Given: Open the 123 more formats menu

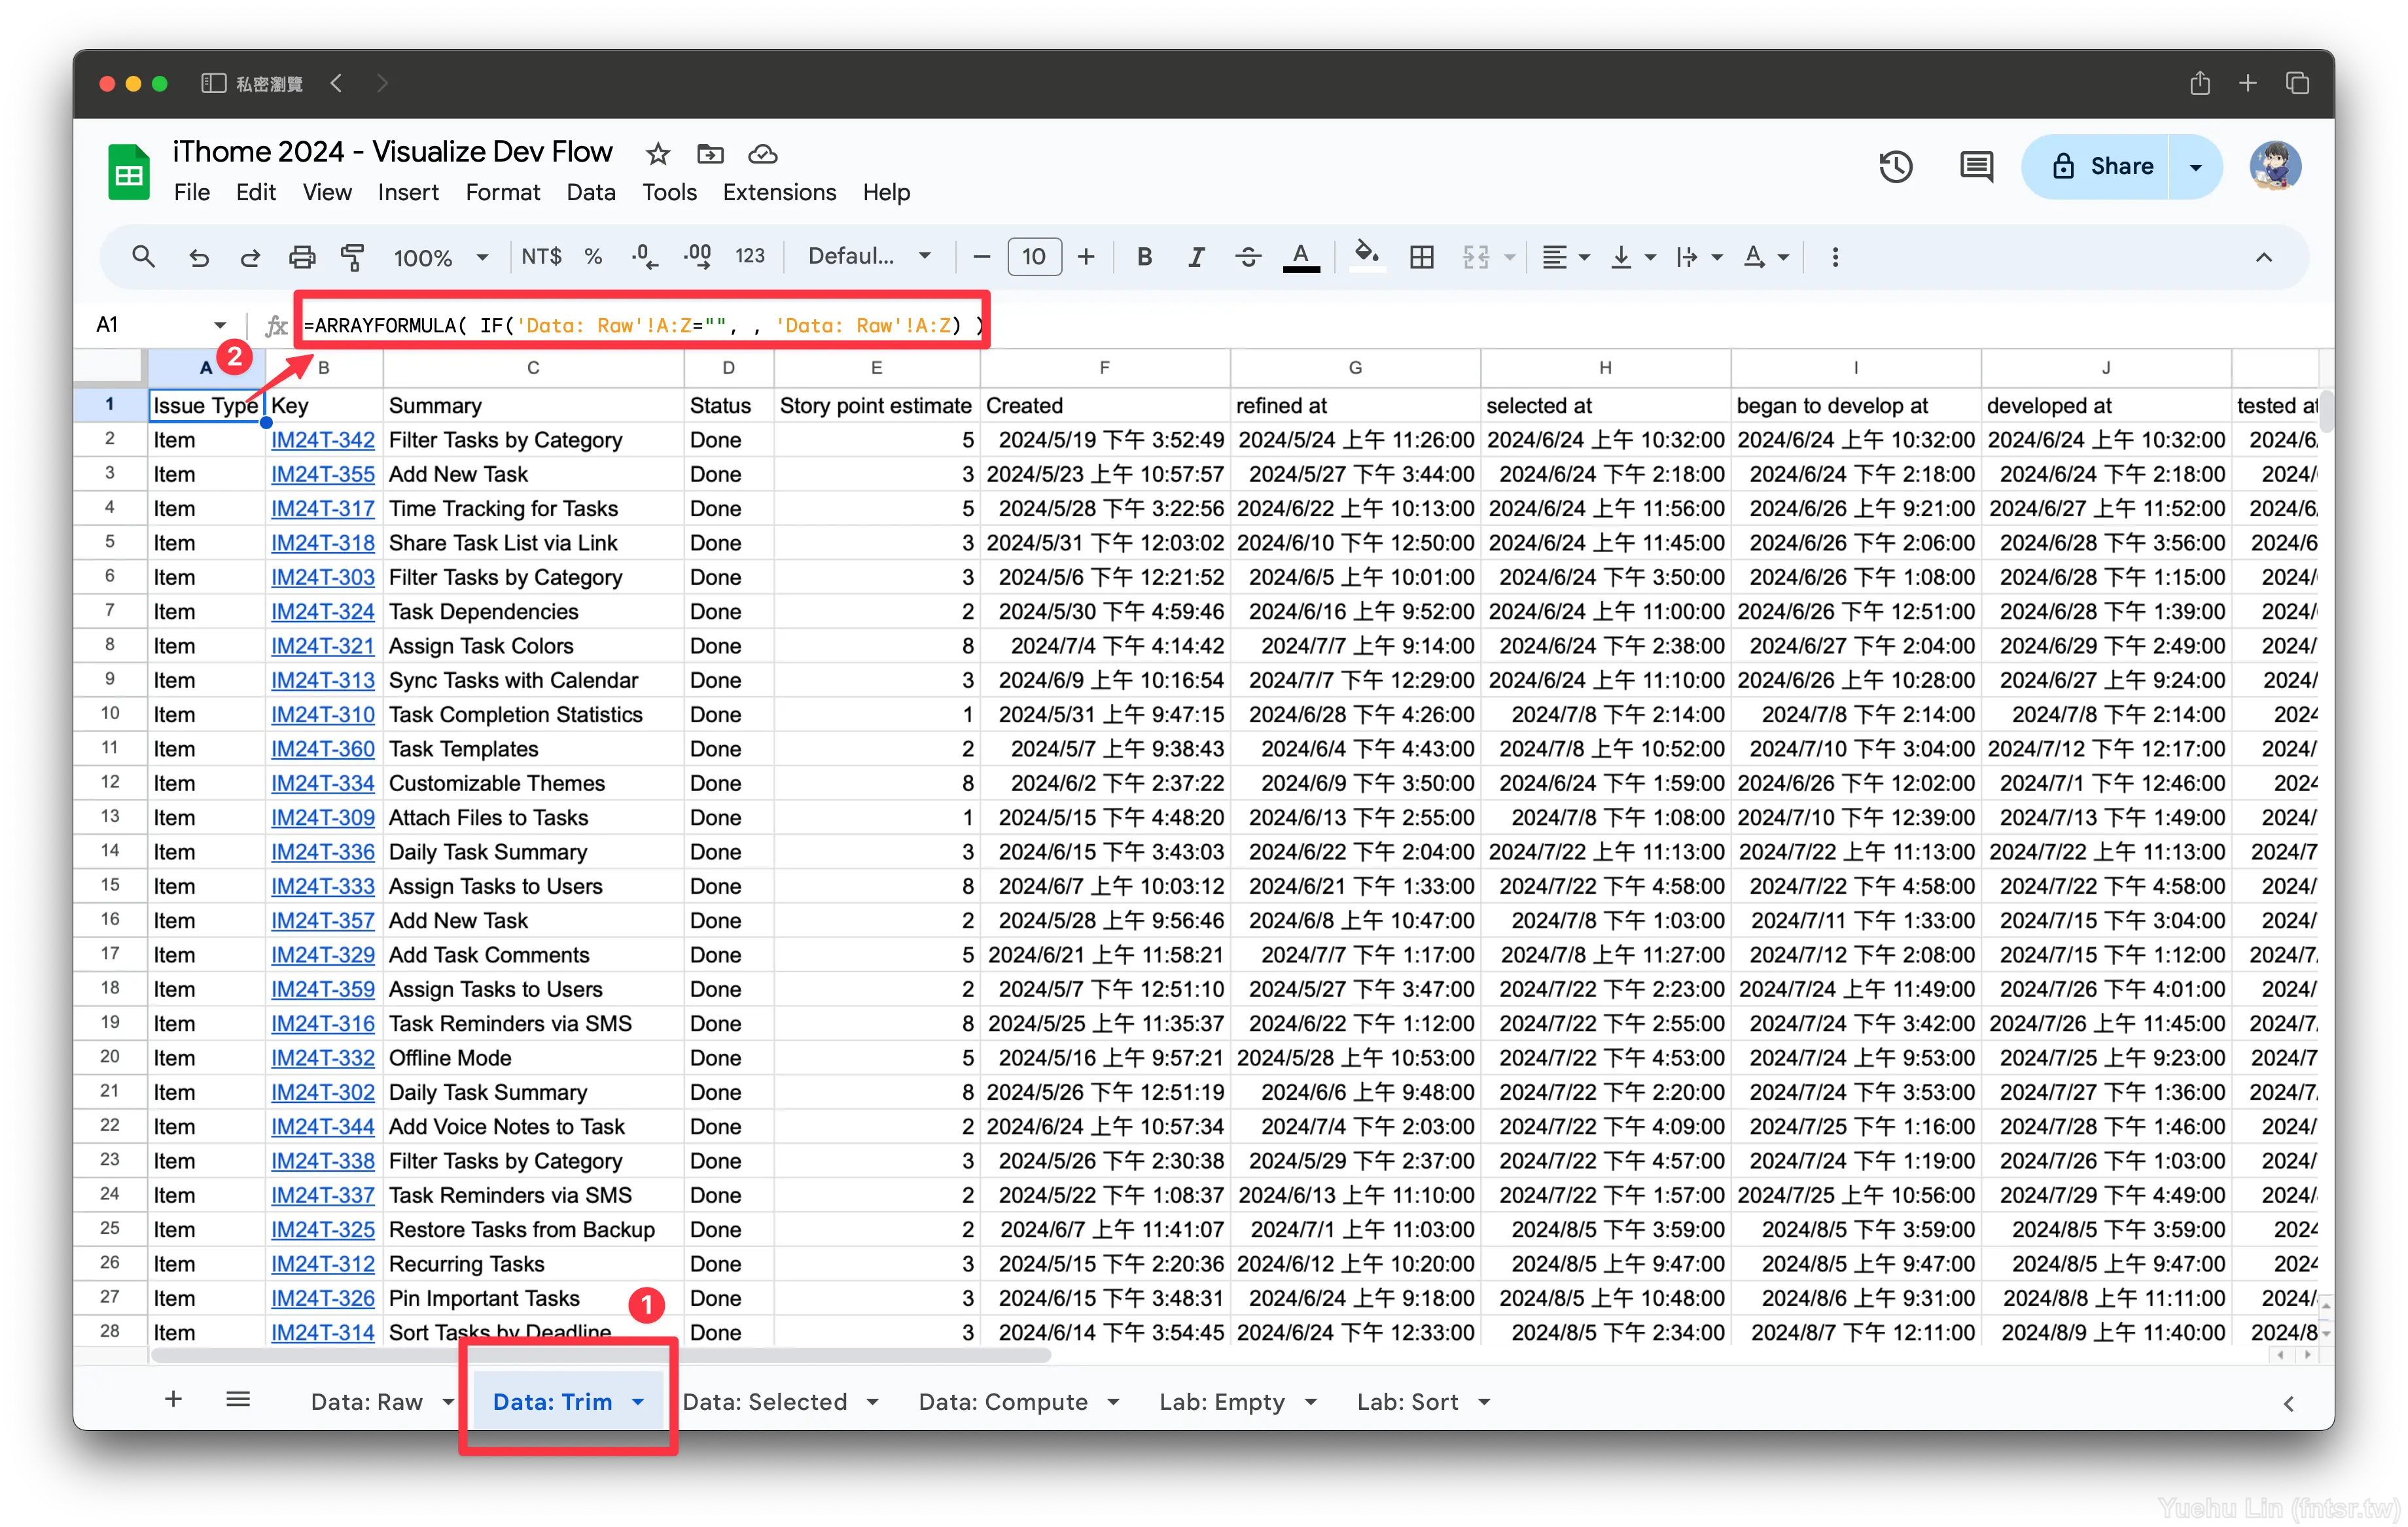Looking at the screenshot, I should (750, 257).
